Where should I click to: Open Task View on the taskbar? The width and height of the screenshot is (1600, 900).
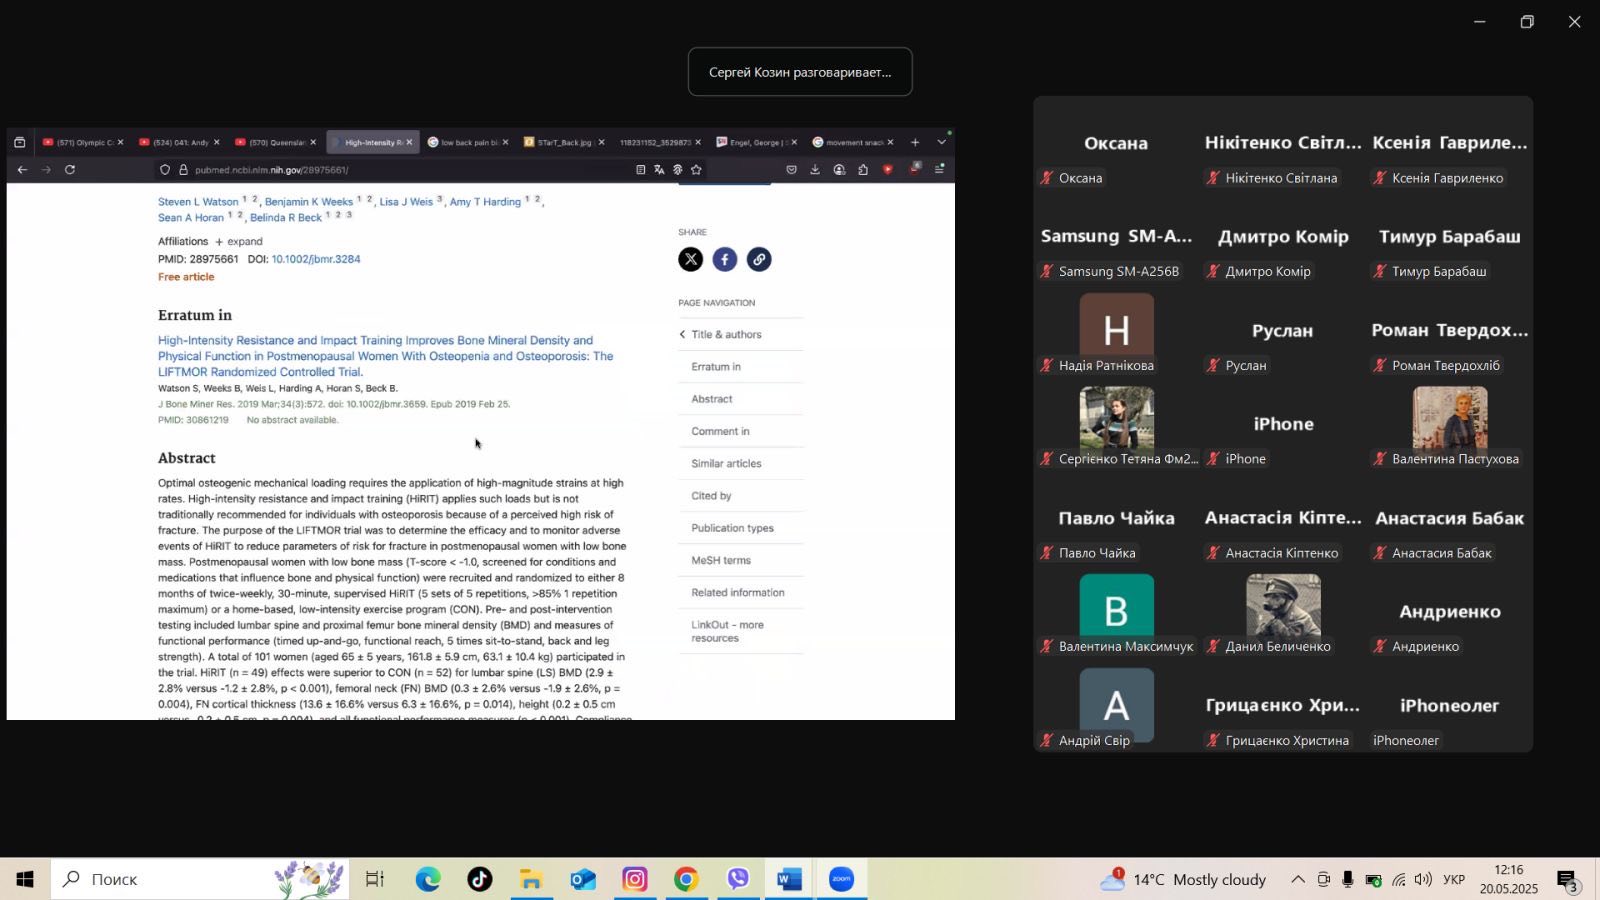point(375,879)
